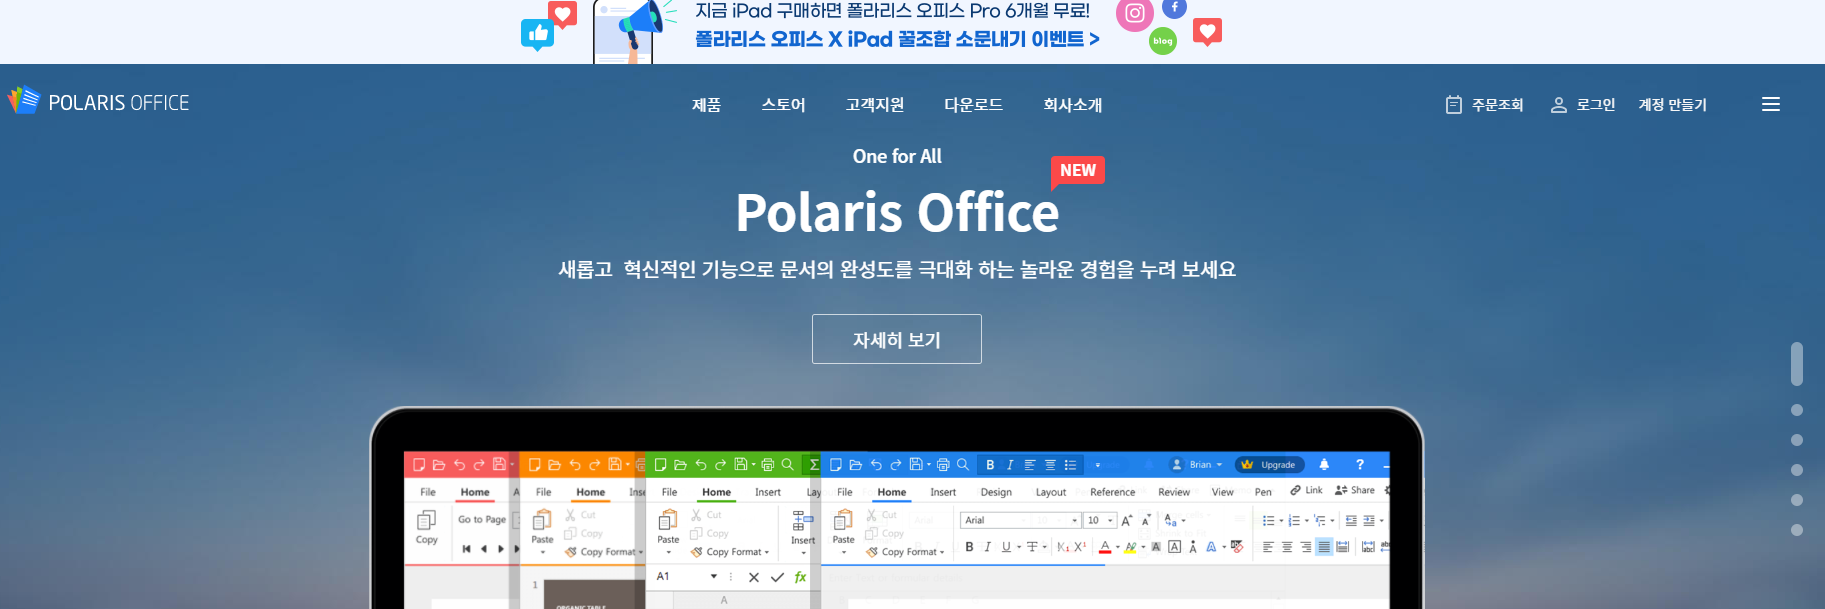Click the undo icon in the green toolbar
Viewport: 1825px width, 609px height.
(x=700, y=465)
